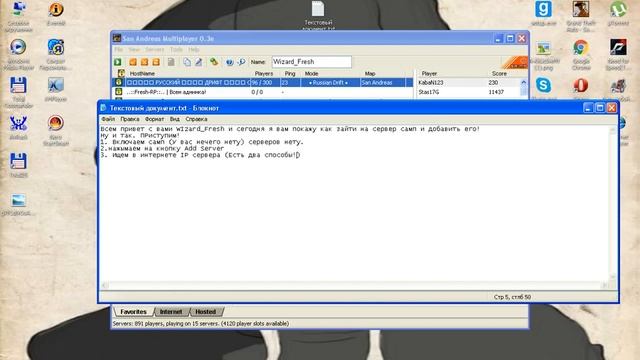This screenshot has height=360, width=640.
Task: Click the magnifier icon beside Name label
Action: click(241, 62)
